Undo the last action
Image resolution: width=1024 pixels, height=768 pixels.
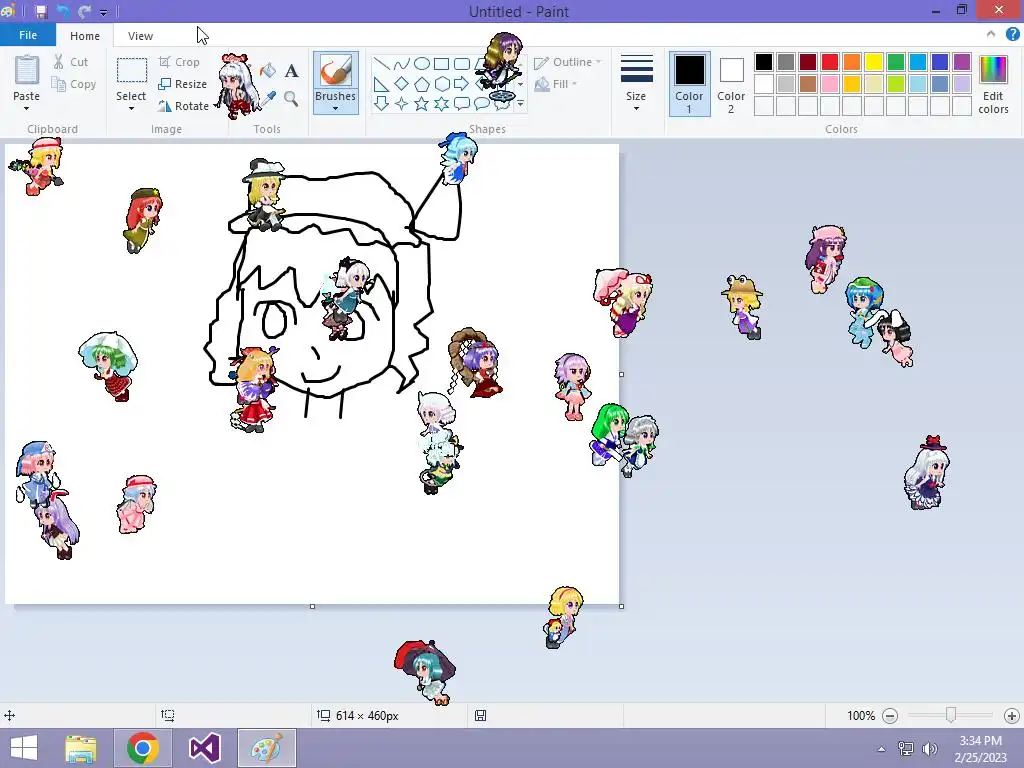tap(63, 11)
